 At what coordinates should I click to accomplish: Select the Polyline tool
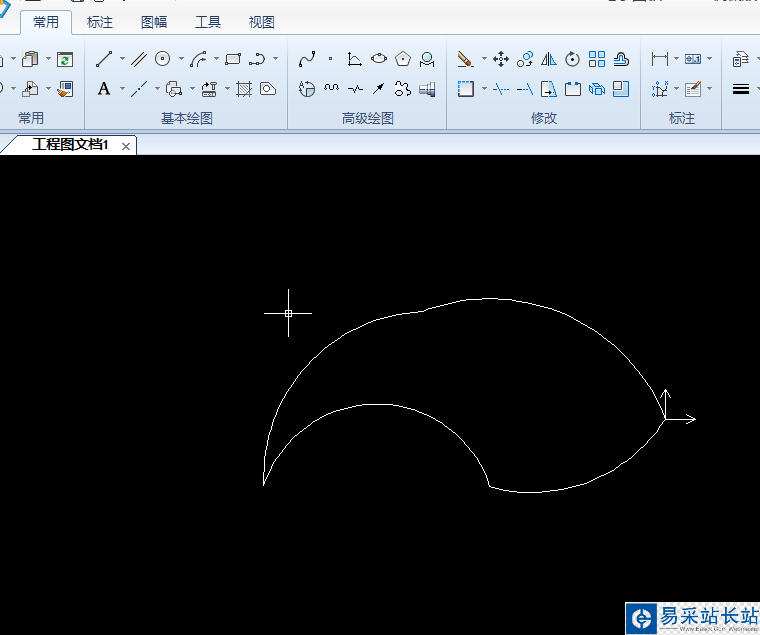pyautogui.click(x=257, y=59)
